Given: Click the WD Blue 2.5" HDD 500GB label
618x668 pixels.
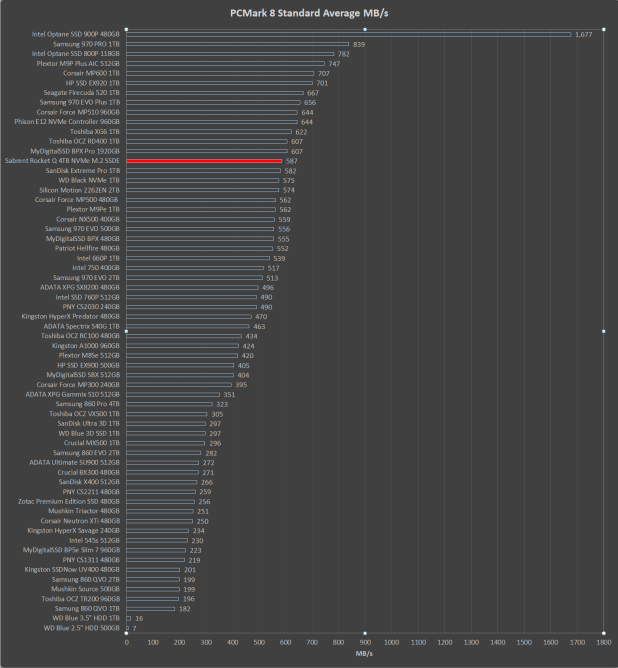Looking at the screenshot, I should [82, 628].
